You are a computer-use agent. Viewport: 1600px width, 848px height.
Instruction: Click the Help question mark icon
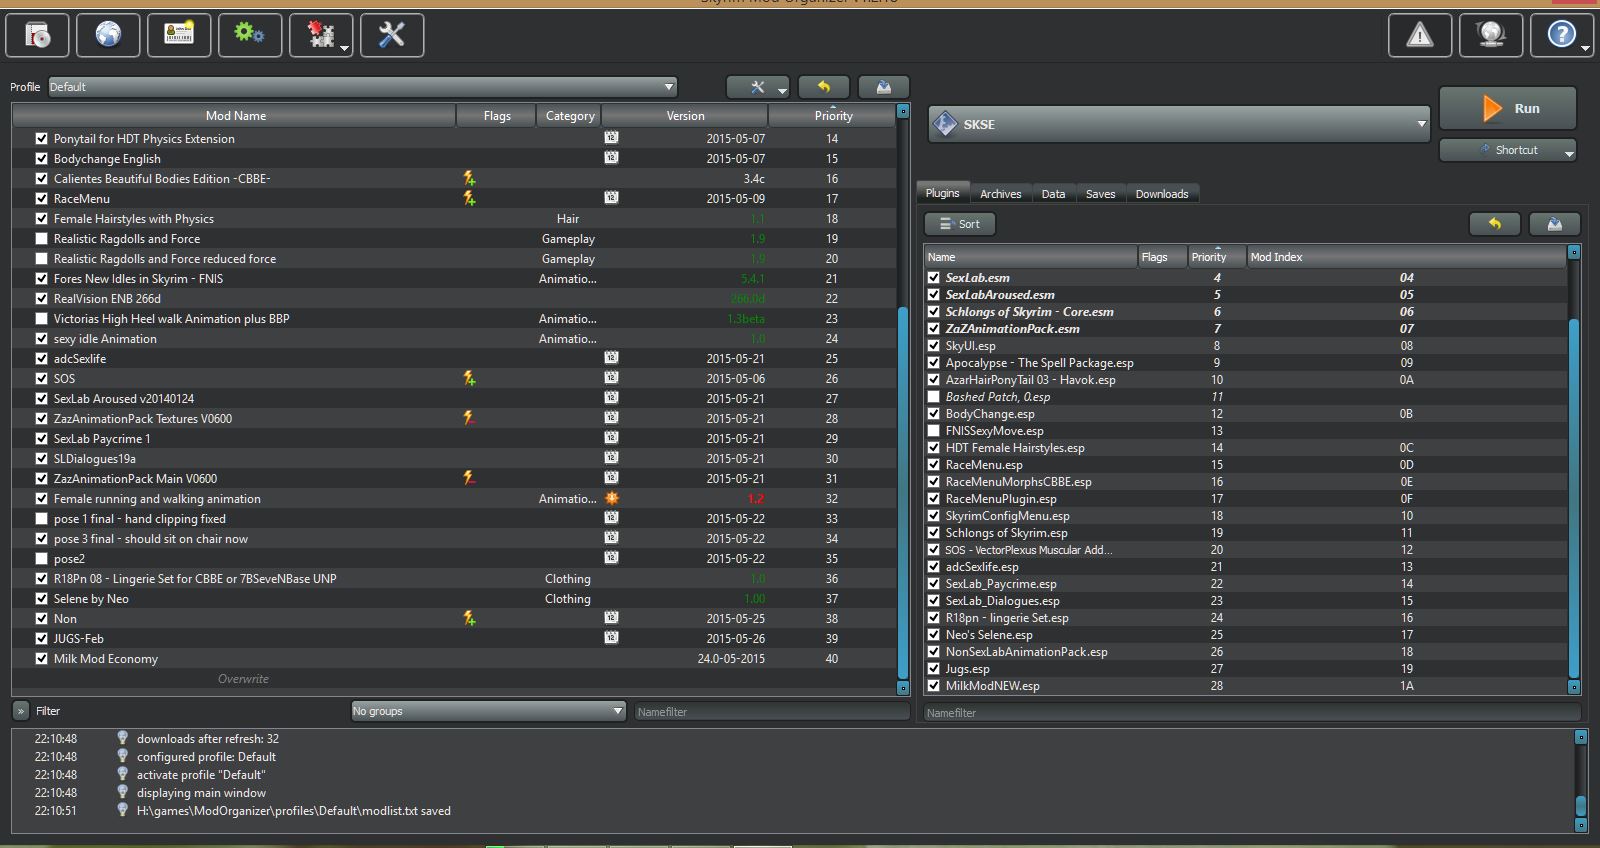coord(1561,36)
